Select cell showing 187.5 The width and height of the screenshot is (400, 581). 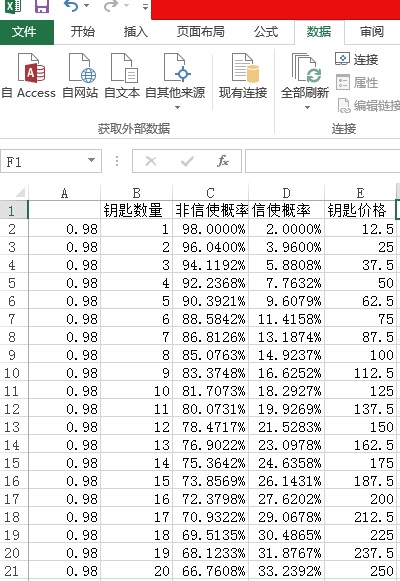click(x=360, y=481)
